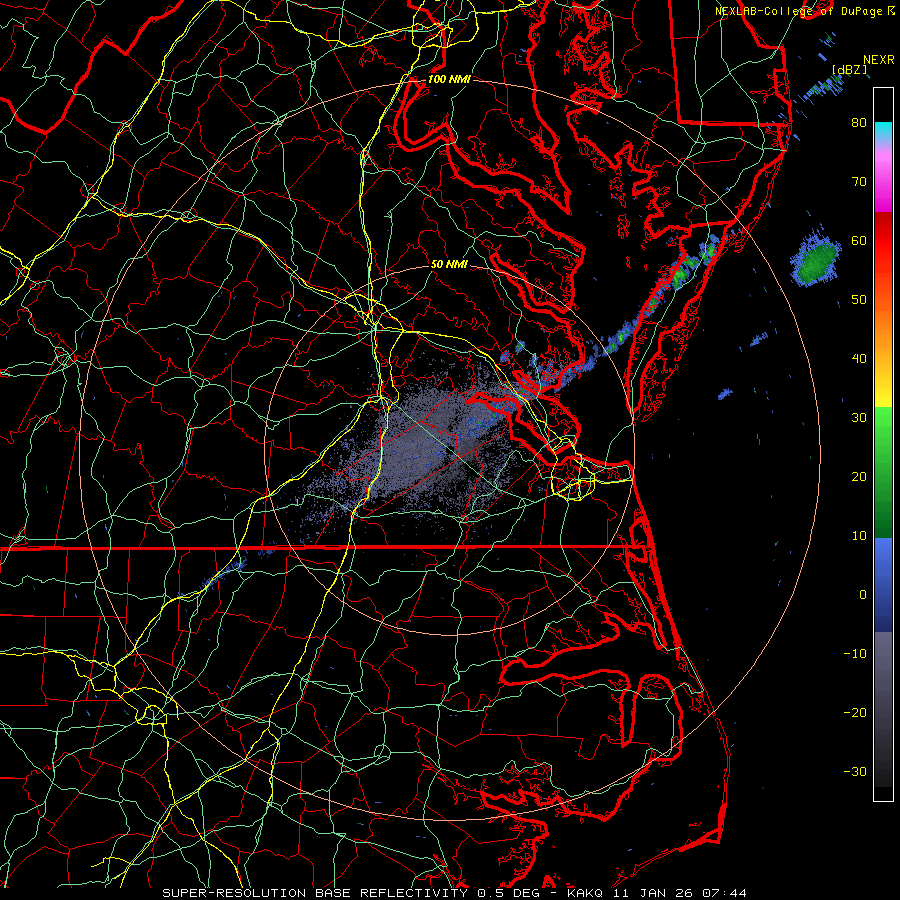Click the green offshore echo blob outside the 100 NMI ring
This screenshot has height=900, width=900.
pos(816,263)
